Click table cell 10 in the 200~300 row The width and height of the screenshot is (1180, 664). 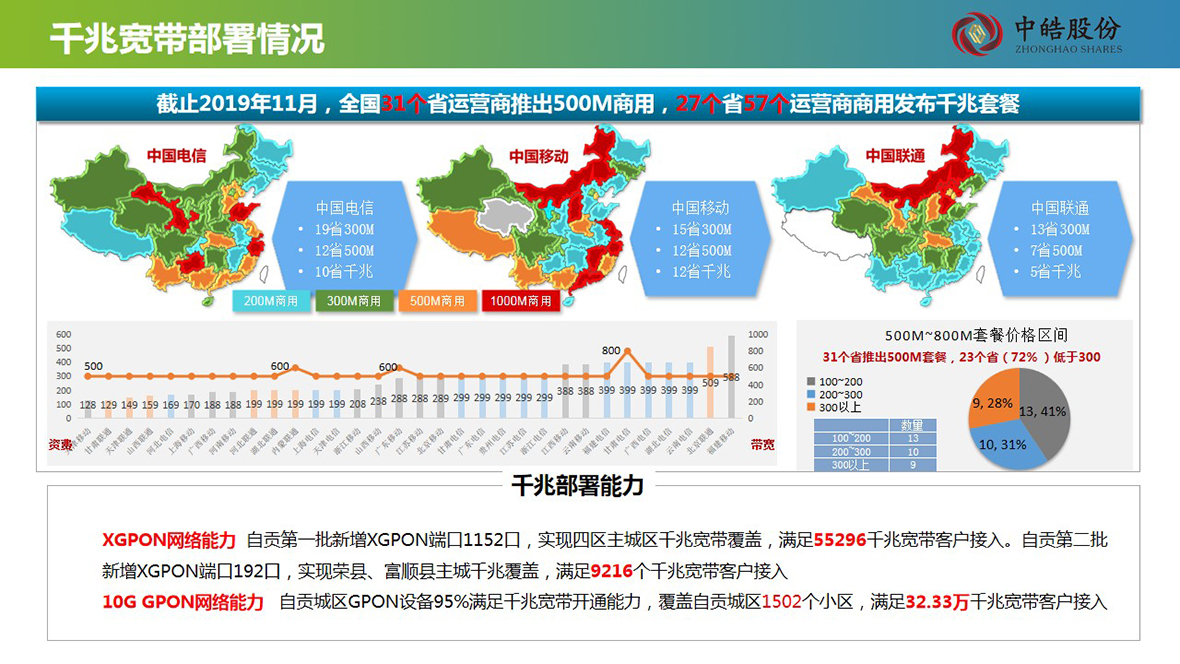(x=912, y=452)
